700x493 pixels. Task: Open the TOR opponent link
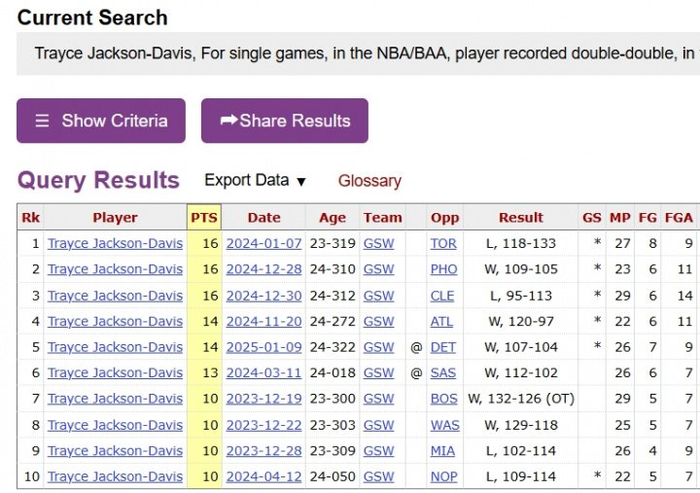443,243
